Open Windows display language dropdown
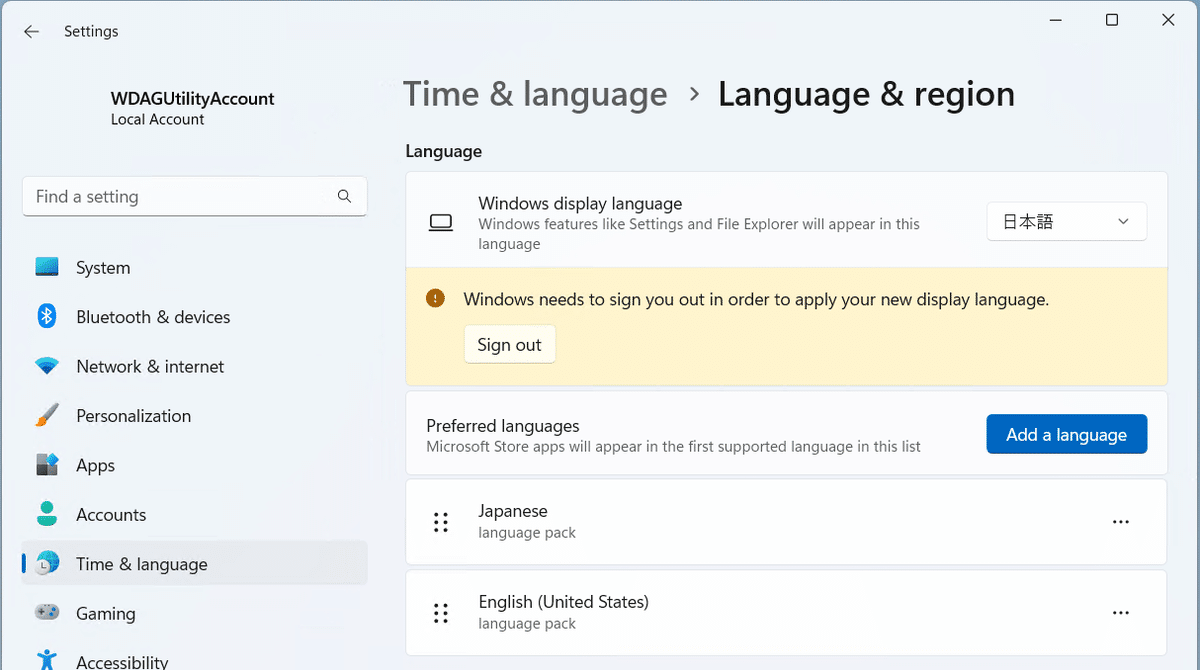 (1066, 222)
